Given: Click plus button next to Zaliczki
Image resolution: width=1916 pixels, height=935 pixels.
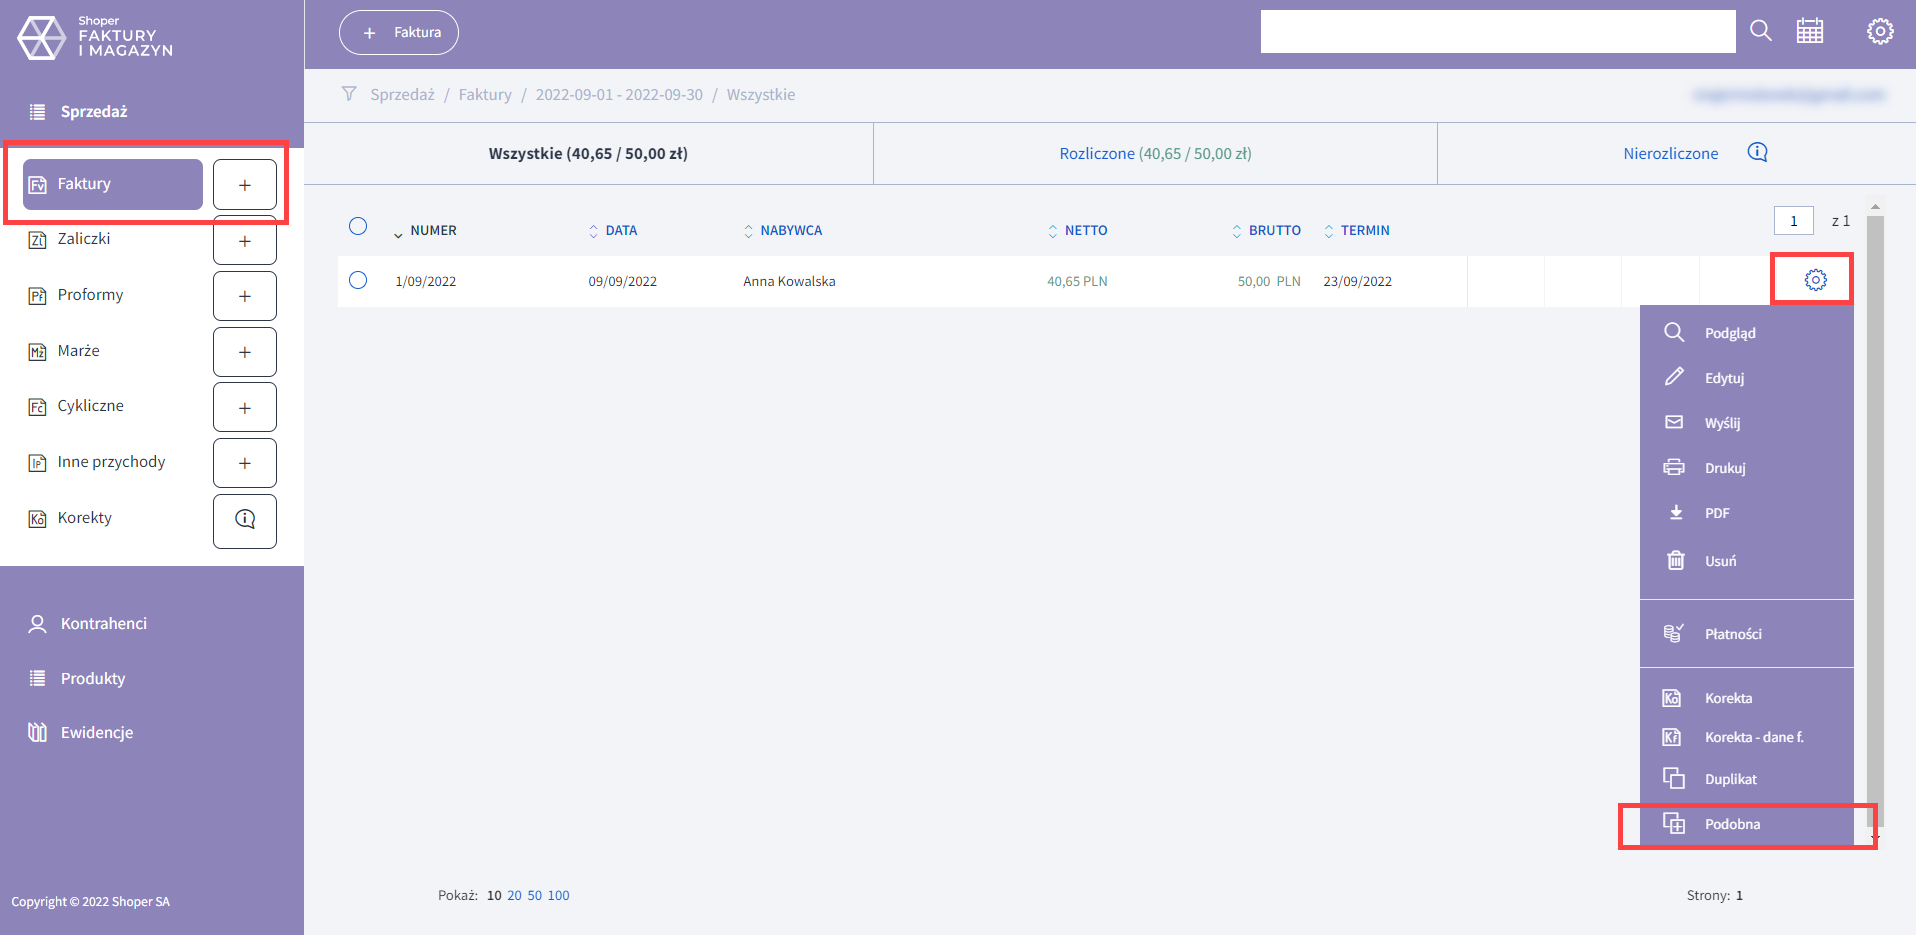Looking at the screenshot, I should coord(245,241).
